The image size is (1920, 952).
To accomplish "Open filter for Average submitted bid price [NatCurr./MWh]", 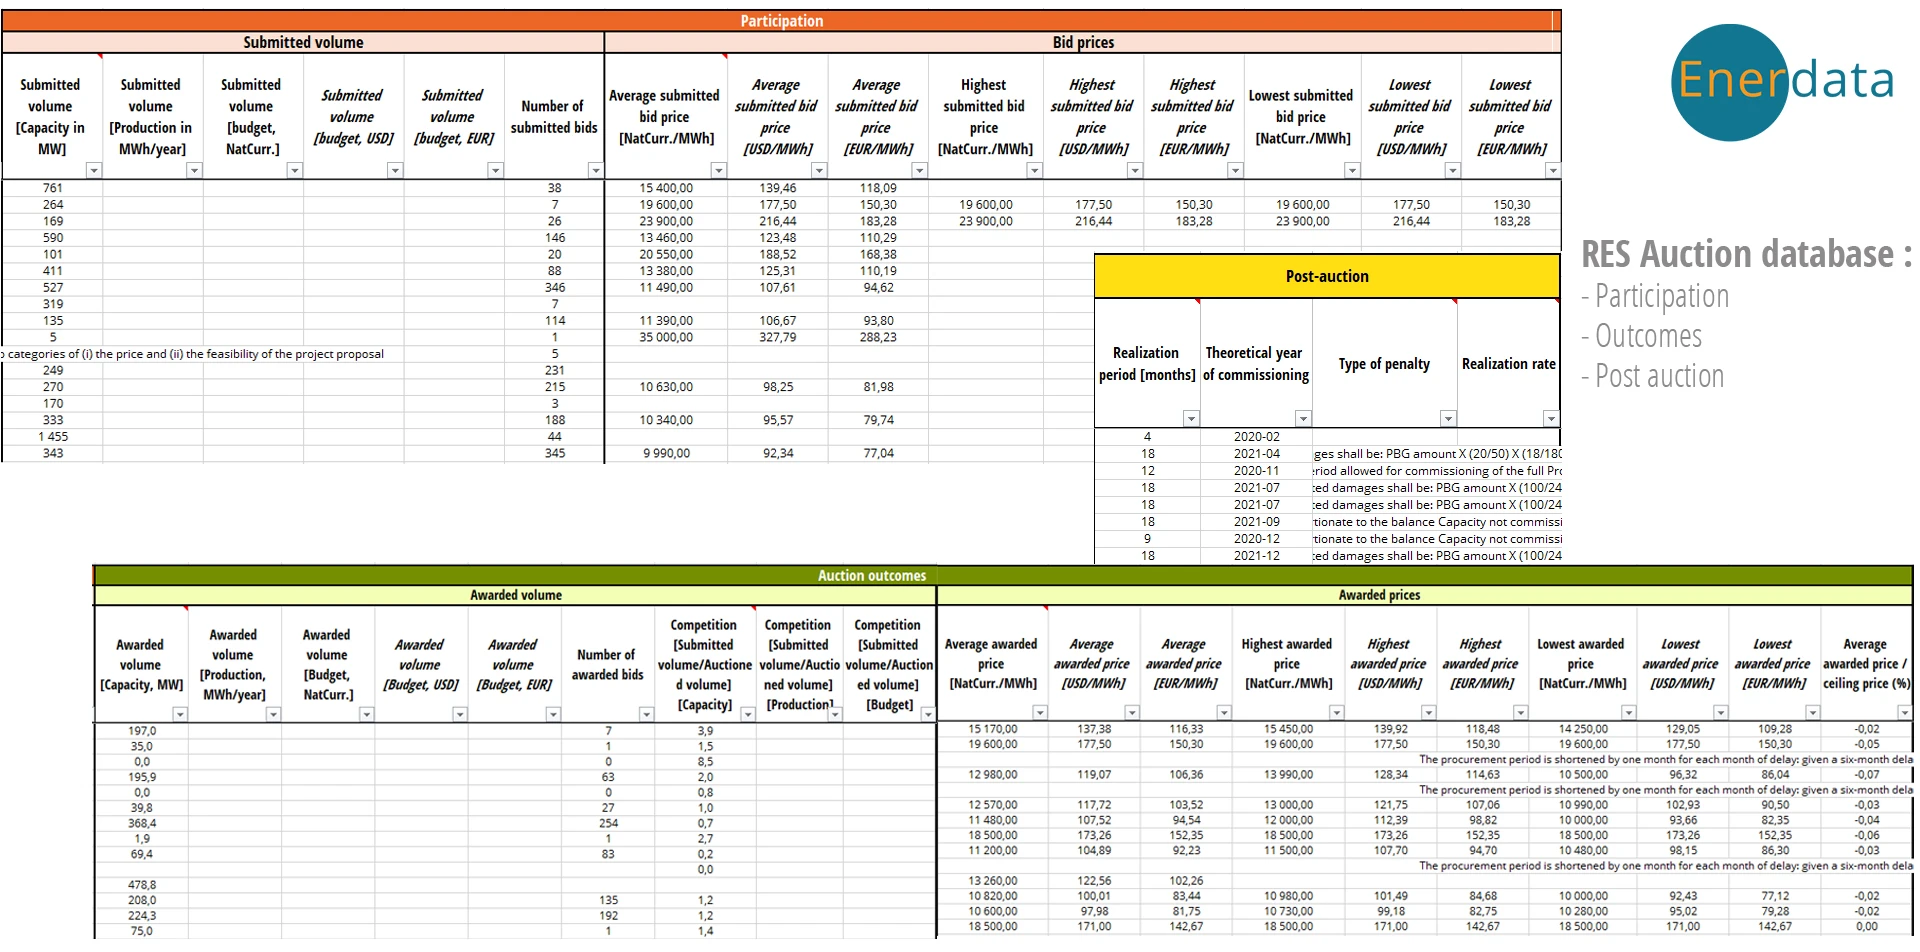I will click(718, 171).
